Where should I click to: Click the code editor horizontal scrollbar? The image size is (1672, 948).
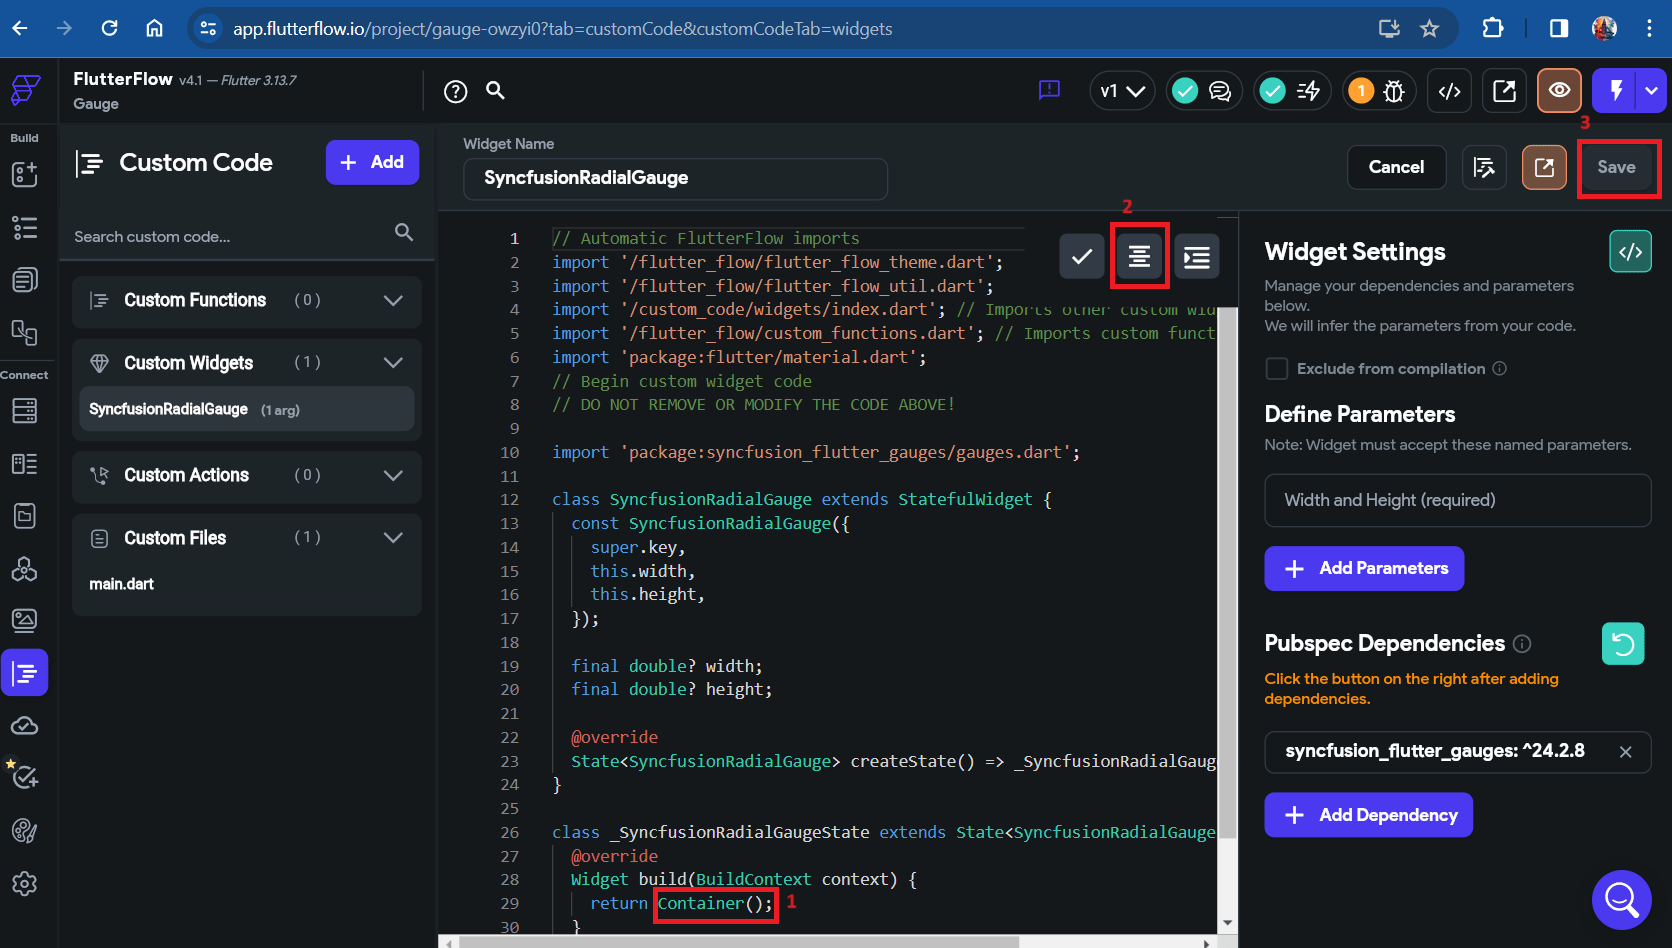[738, 942]
